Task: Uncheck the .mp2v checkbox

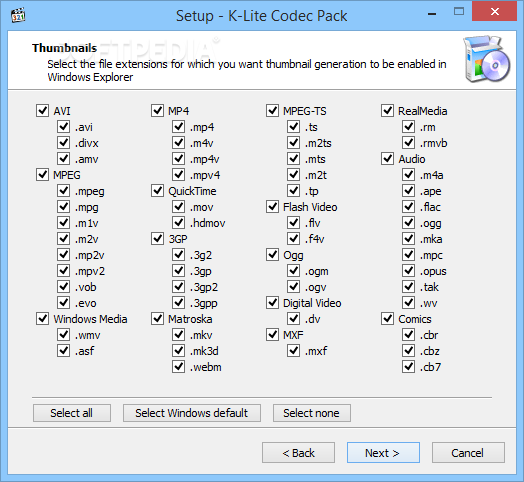Action: [x=63, y=255]
